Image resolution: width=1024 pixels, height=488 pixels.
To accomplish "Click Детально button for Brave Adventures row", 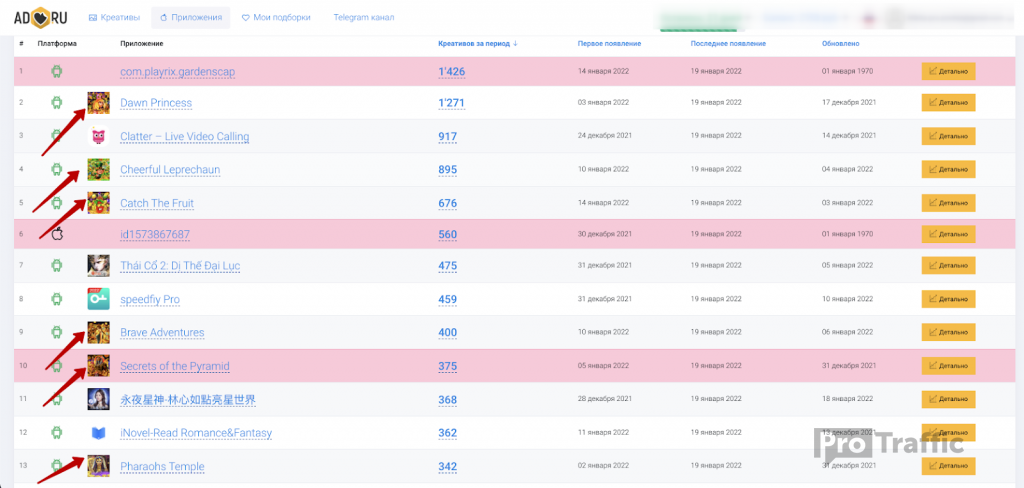I will pos(947,332).
